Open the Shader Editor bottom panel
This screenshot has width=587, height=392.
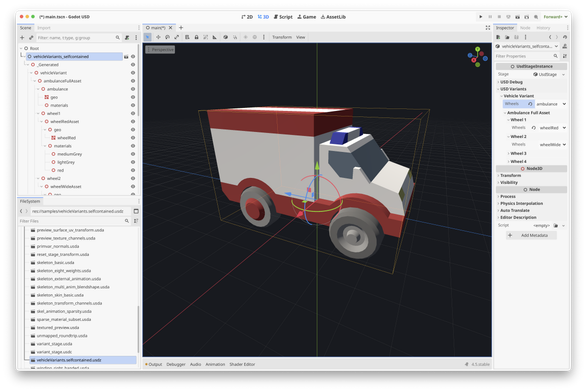(242, 364)
